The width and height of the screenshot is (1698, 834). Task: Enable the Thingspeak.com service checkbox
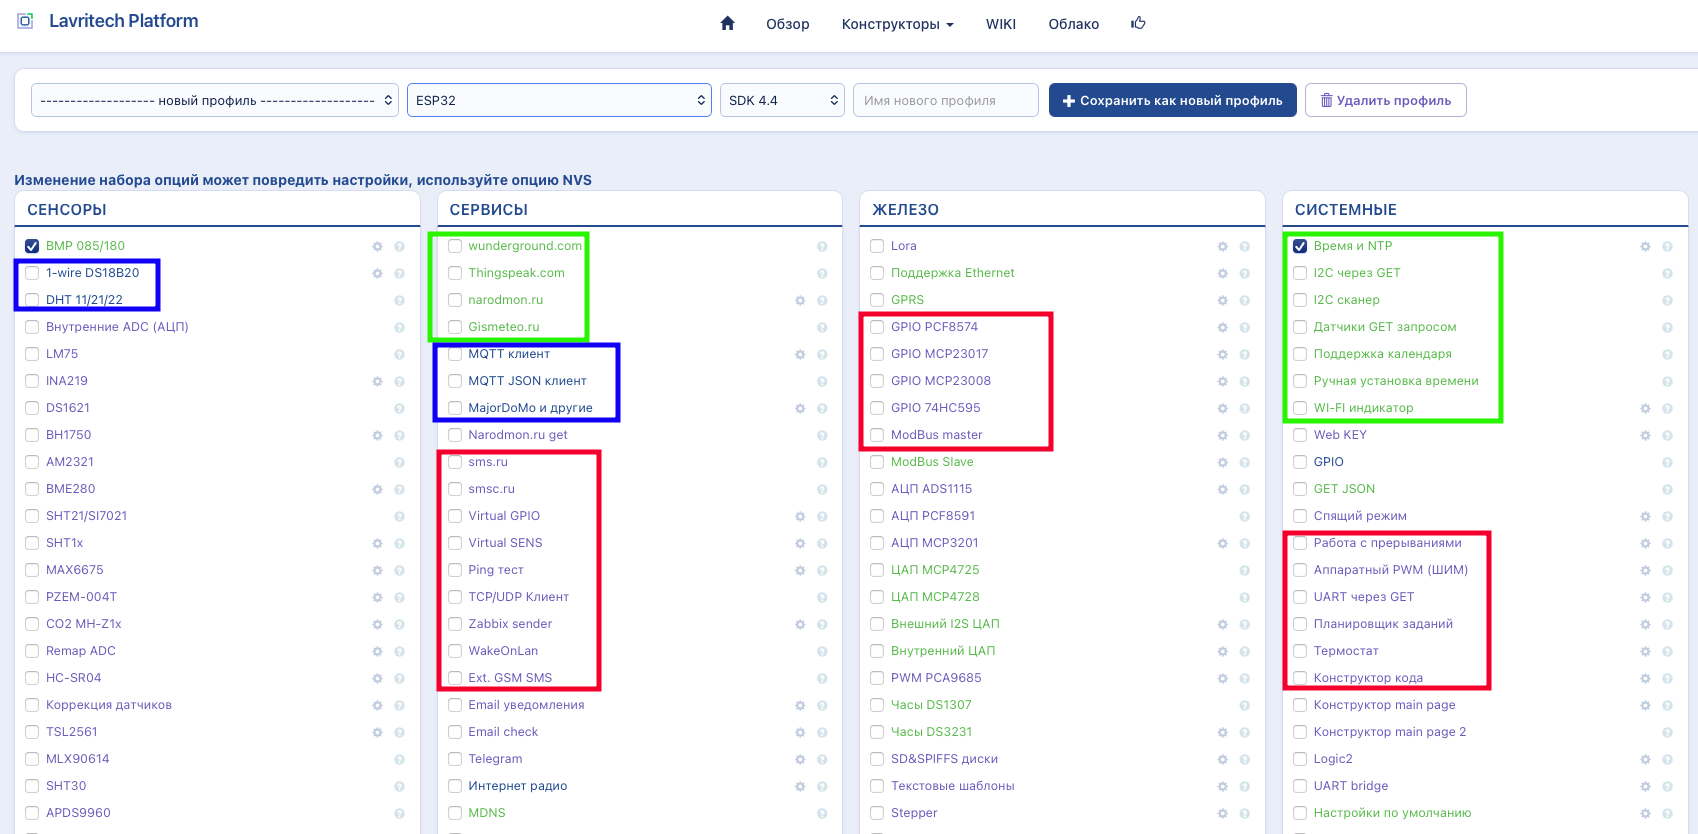point(455,273)
